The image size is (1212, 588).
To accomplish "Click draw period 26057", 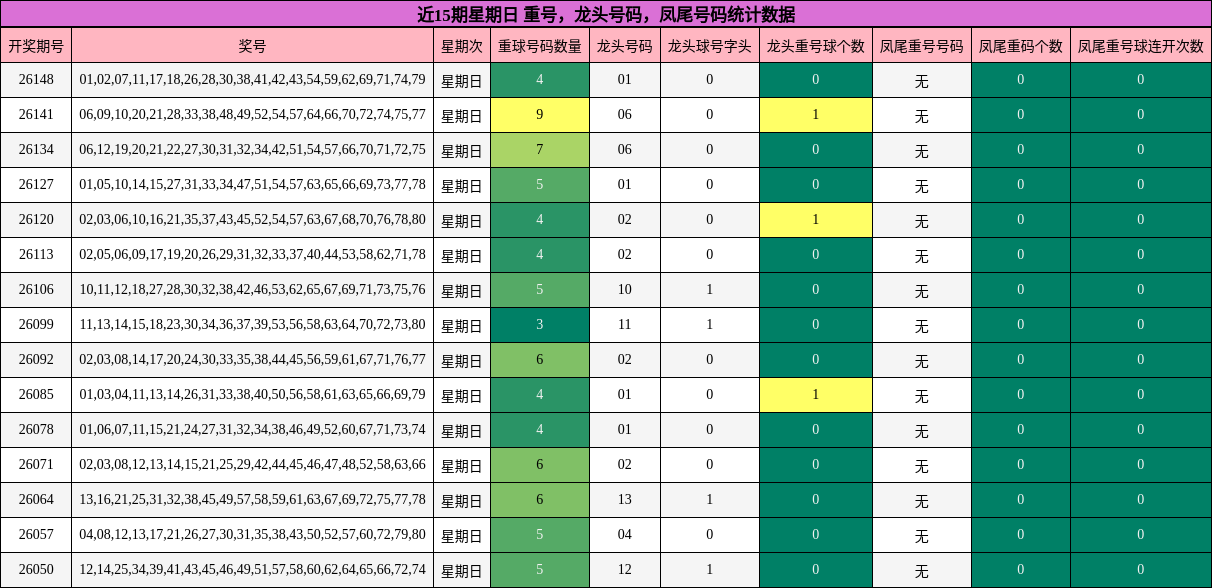I will tap(36, 535).
